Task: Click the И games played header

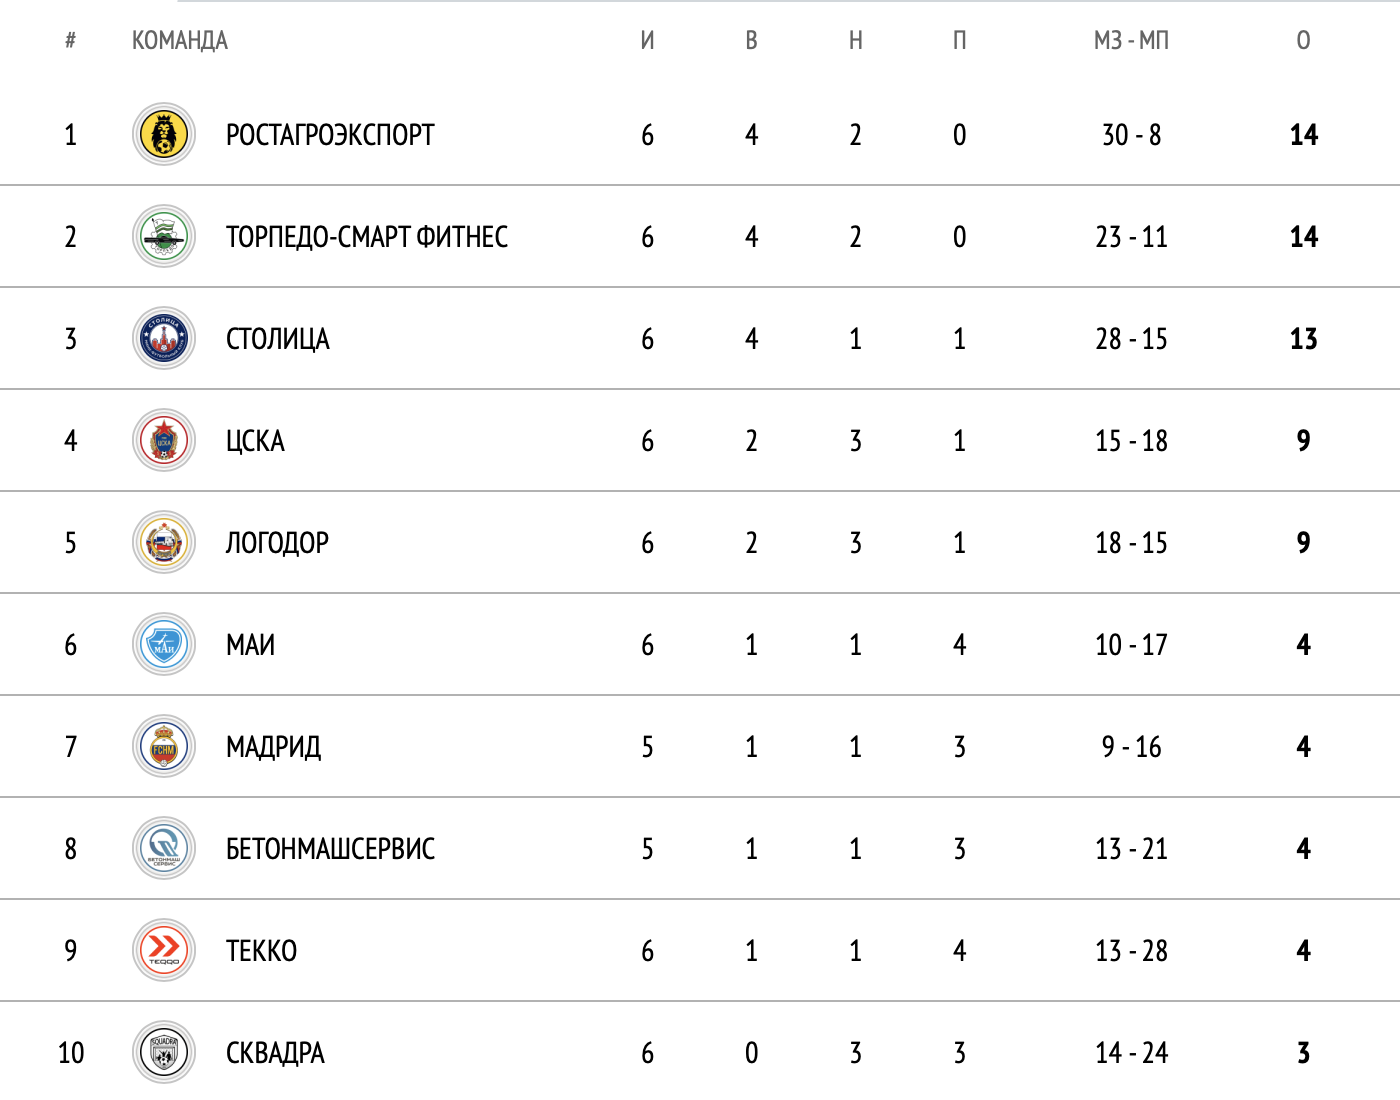Action: [648, 41]
